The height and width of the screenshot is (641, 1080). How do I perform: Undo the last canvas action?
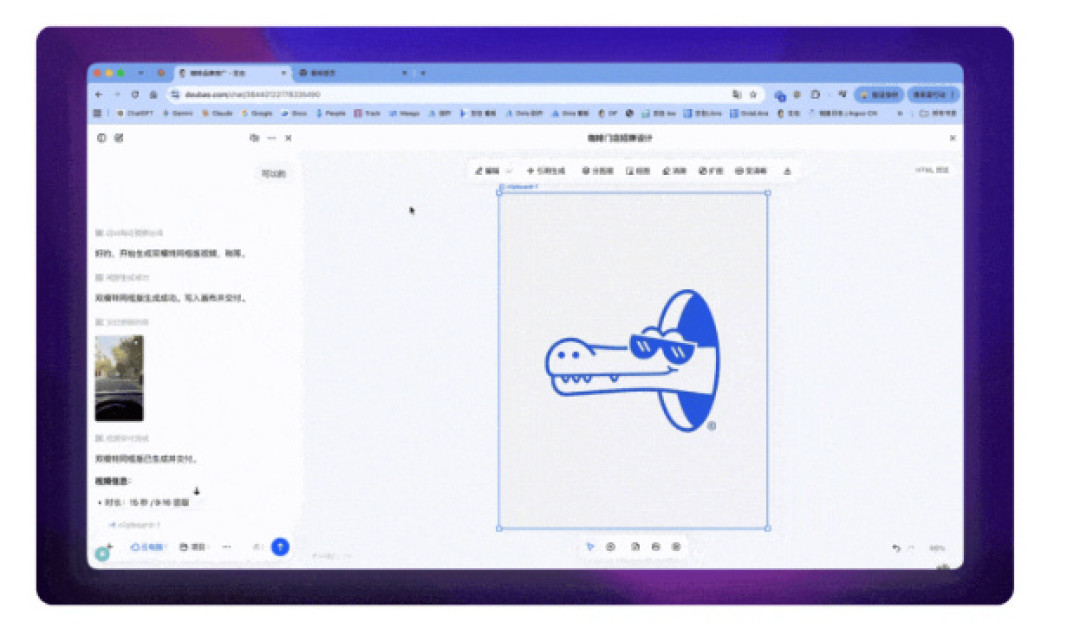[x=896, y=548]
